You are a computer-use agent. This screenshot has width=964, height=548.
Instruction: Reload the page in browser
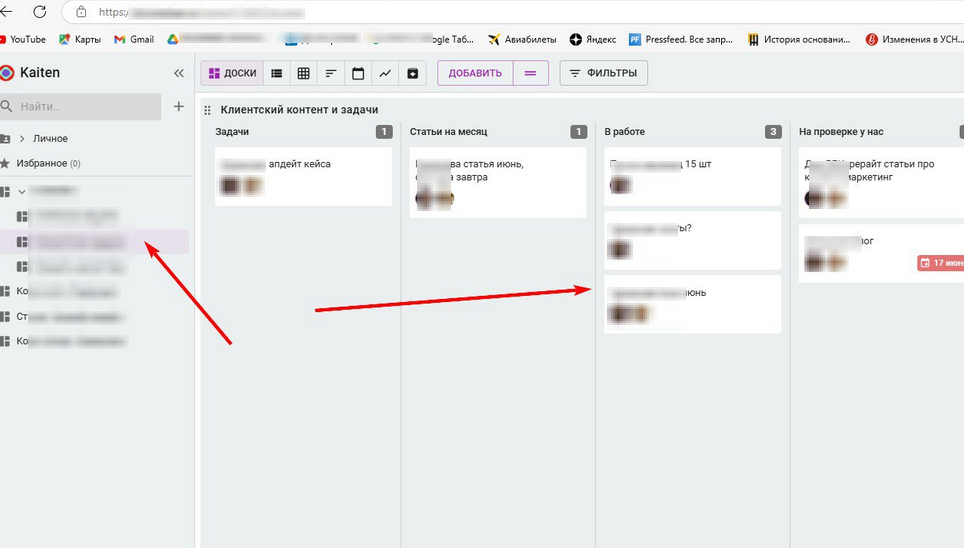[x=40, y=13]
